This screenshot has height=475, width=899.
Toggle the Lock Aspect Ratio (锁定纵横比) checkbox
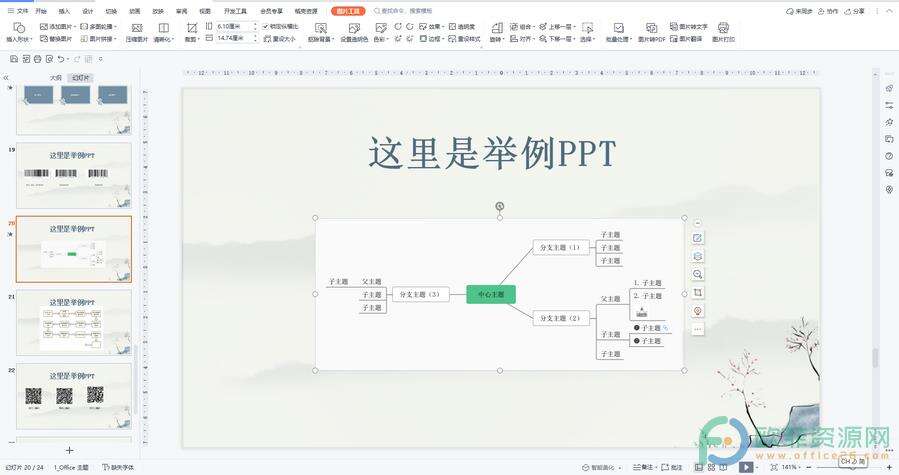pyautogui.click(x=265, y=26)
